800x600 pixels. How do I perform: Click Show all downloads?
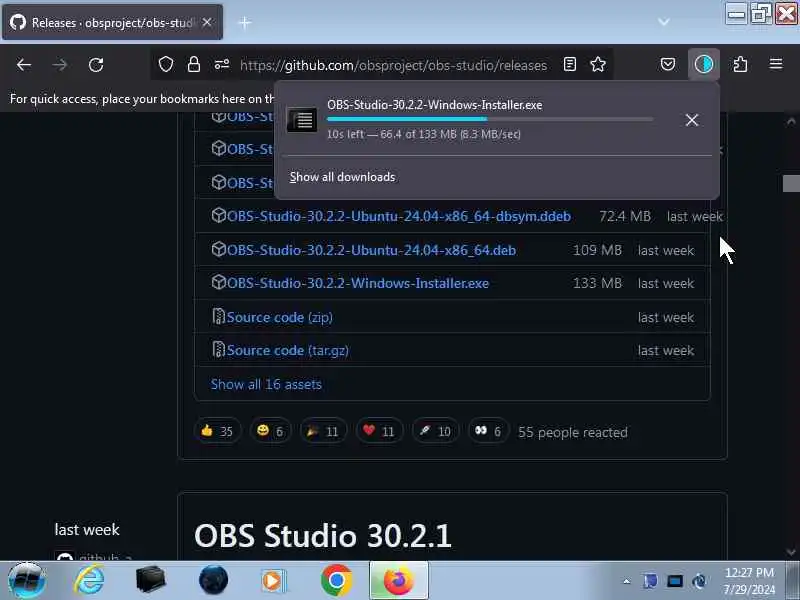point(342,177)
